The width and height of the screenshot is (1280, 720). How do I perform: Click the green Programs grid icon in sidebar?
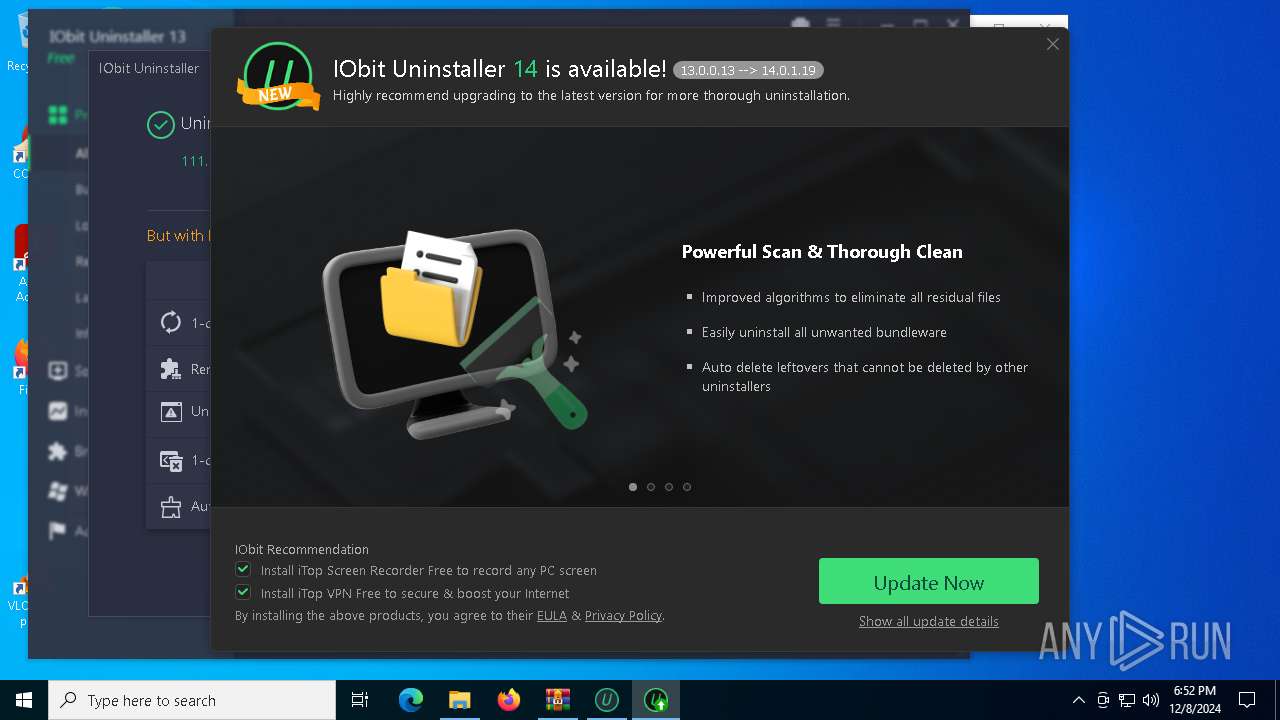[58, 115]
